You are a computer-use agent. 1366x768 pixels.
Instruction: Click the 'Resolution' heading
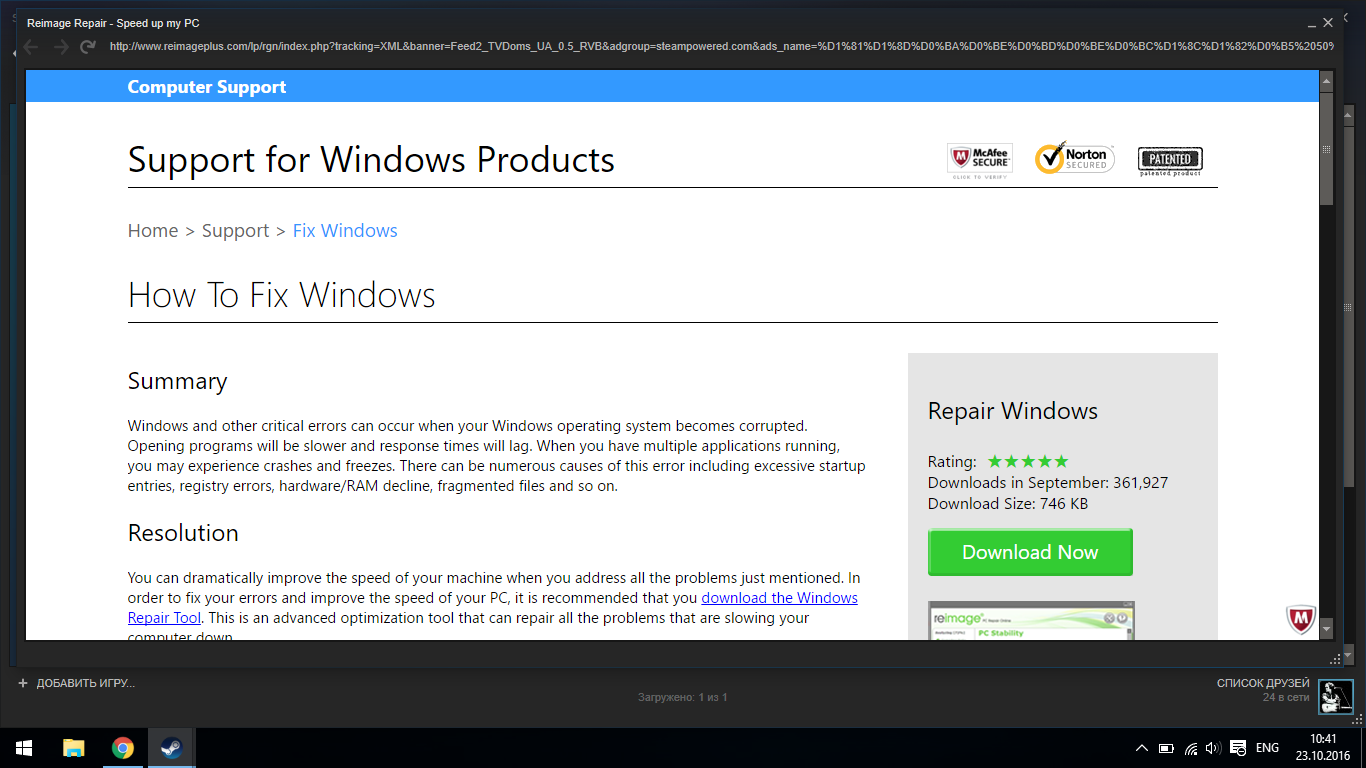(x=183, y=533)
